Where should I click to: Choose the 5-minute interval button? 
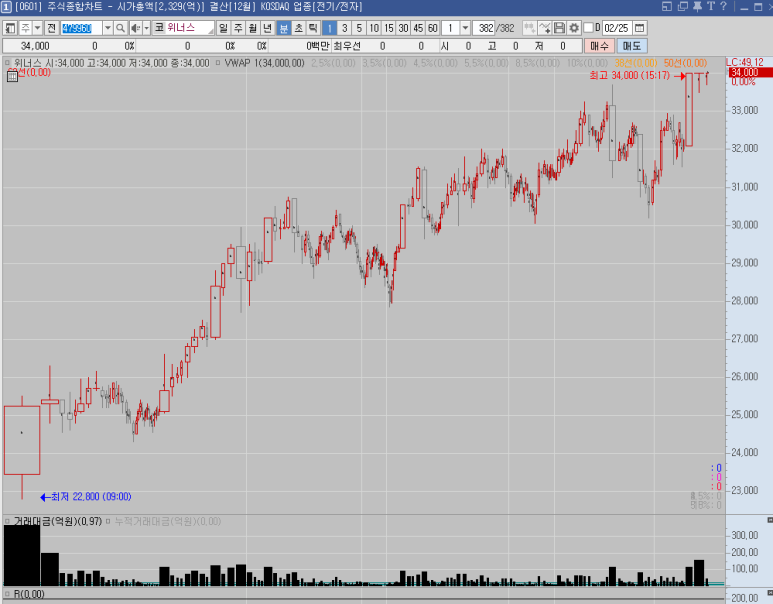coord(359,28)
